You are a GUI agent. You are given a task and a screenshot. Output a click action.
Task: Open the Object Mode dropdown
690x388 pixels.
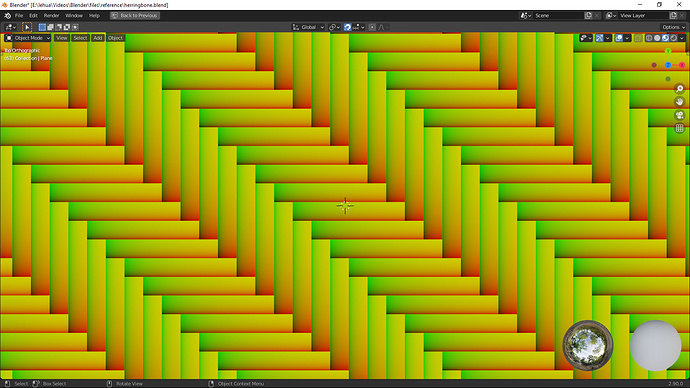click(28, 38)
